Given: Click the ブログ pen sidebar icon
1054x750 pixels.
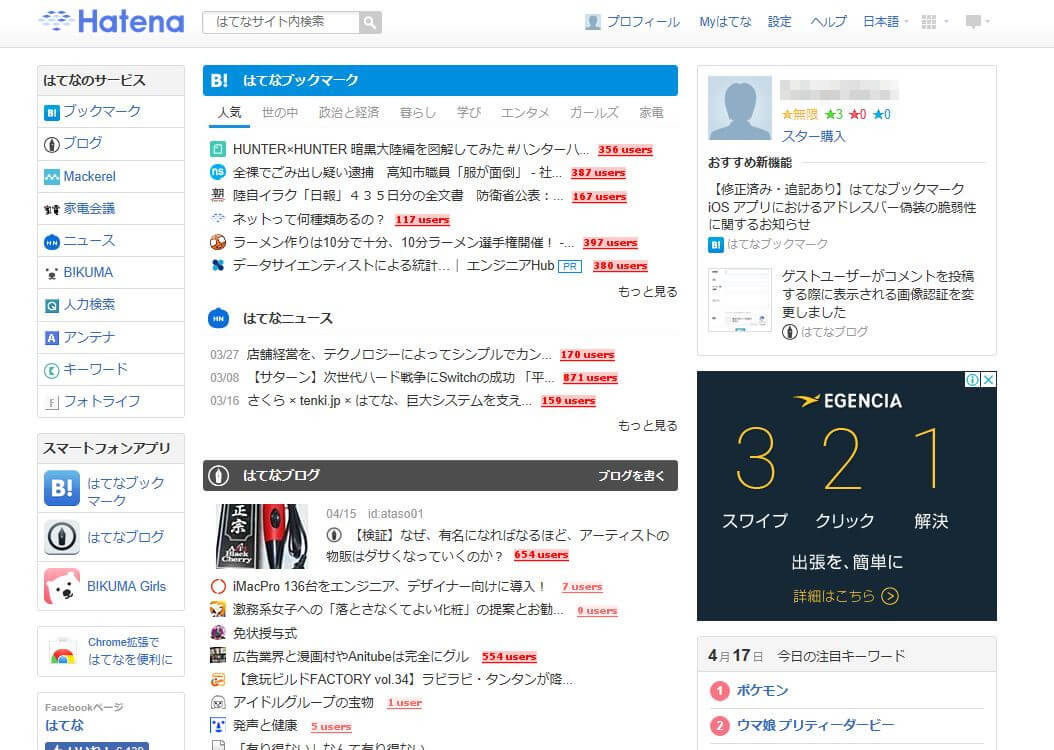Looking at the screenshot, I should pos(52,144).
